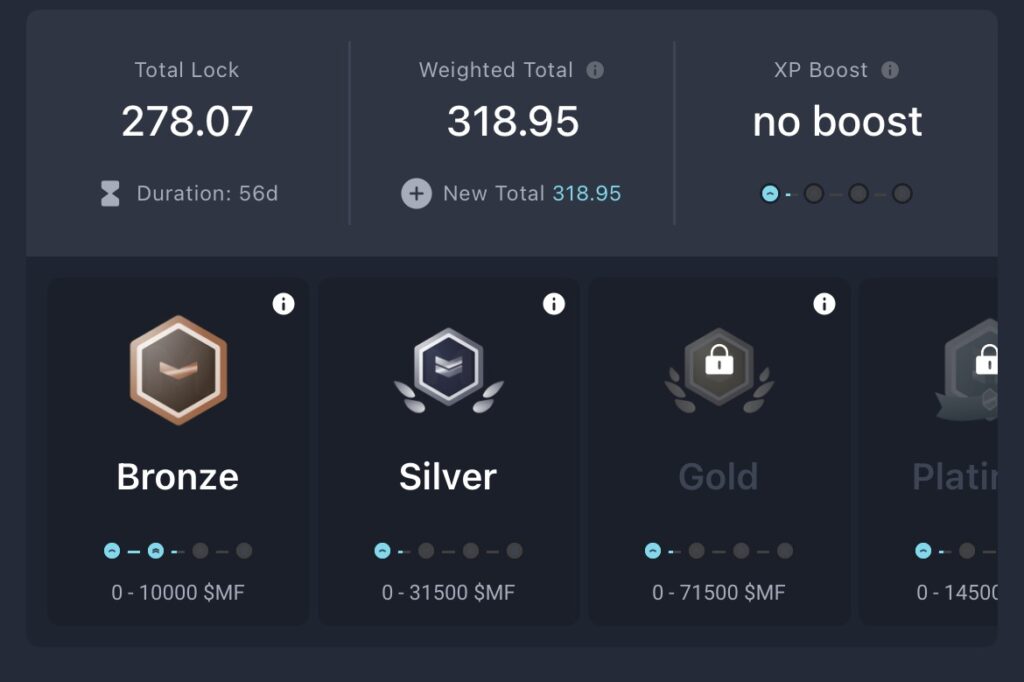
Task: Click the XP Boost info icon
Action: pyautogui.click(x=890, y=70)
